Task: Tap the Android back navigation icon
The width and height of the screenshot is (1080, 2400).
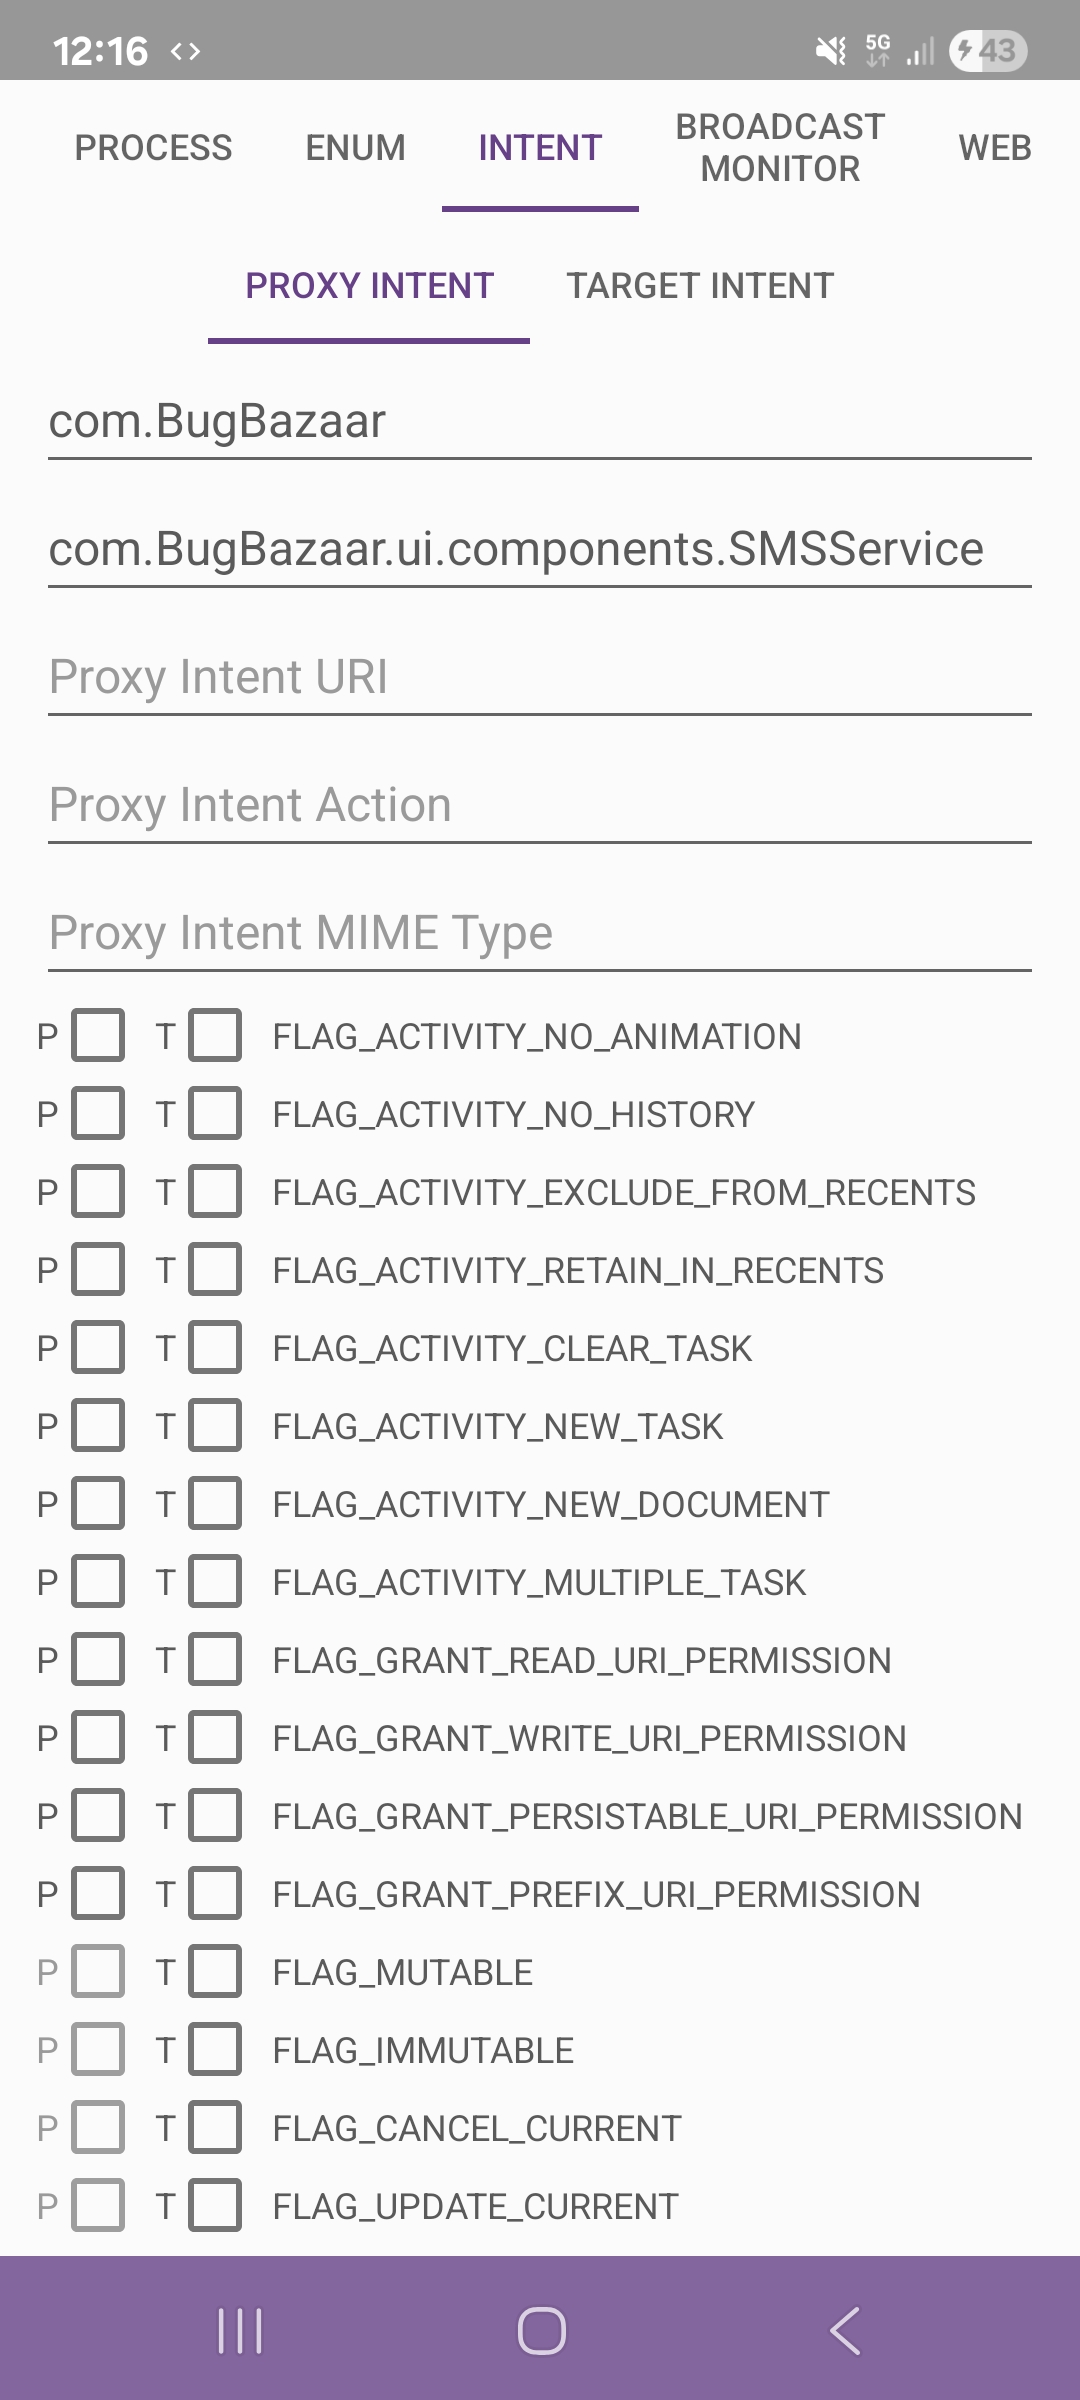Action: [845, 2331]
